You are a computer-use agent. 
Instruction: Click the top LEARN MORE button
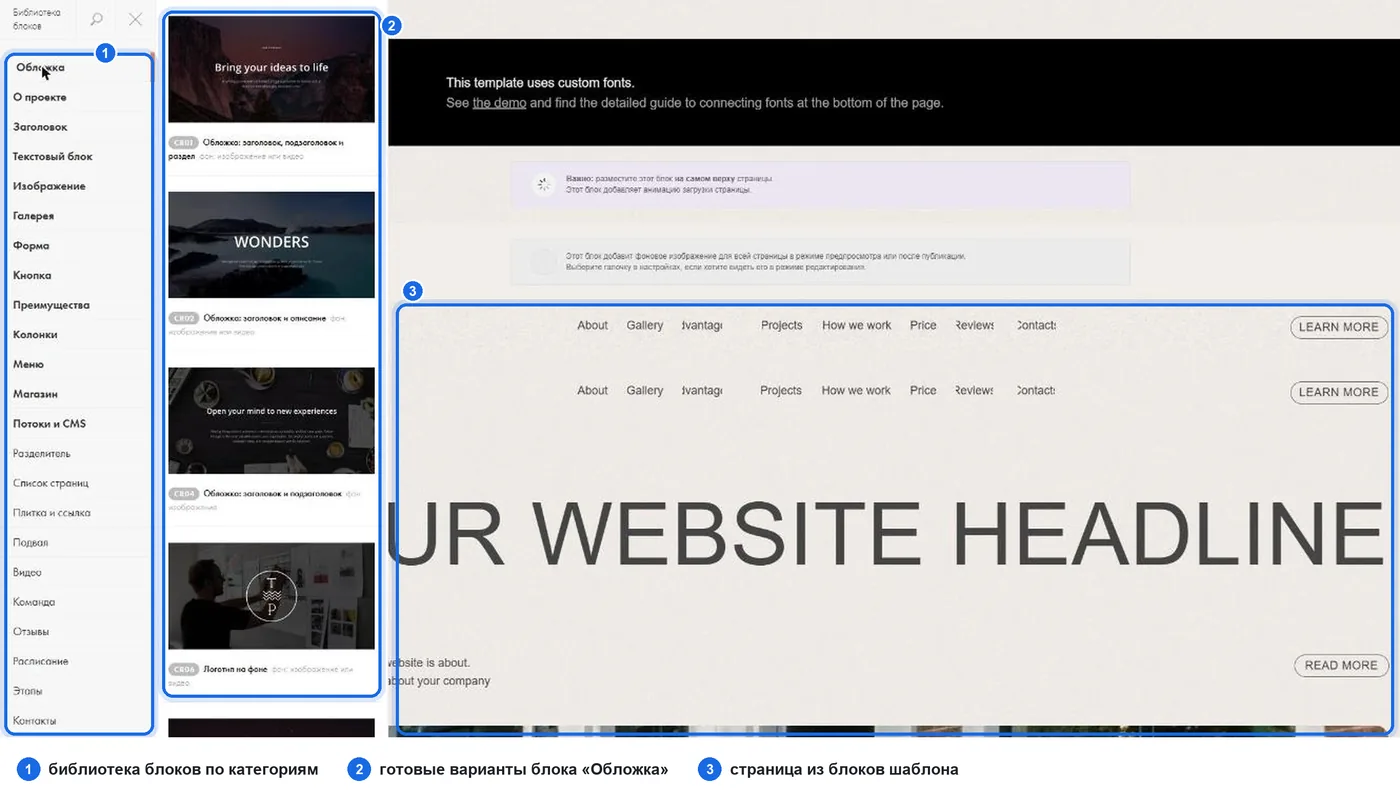click(1339, 327)
